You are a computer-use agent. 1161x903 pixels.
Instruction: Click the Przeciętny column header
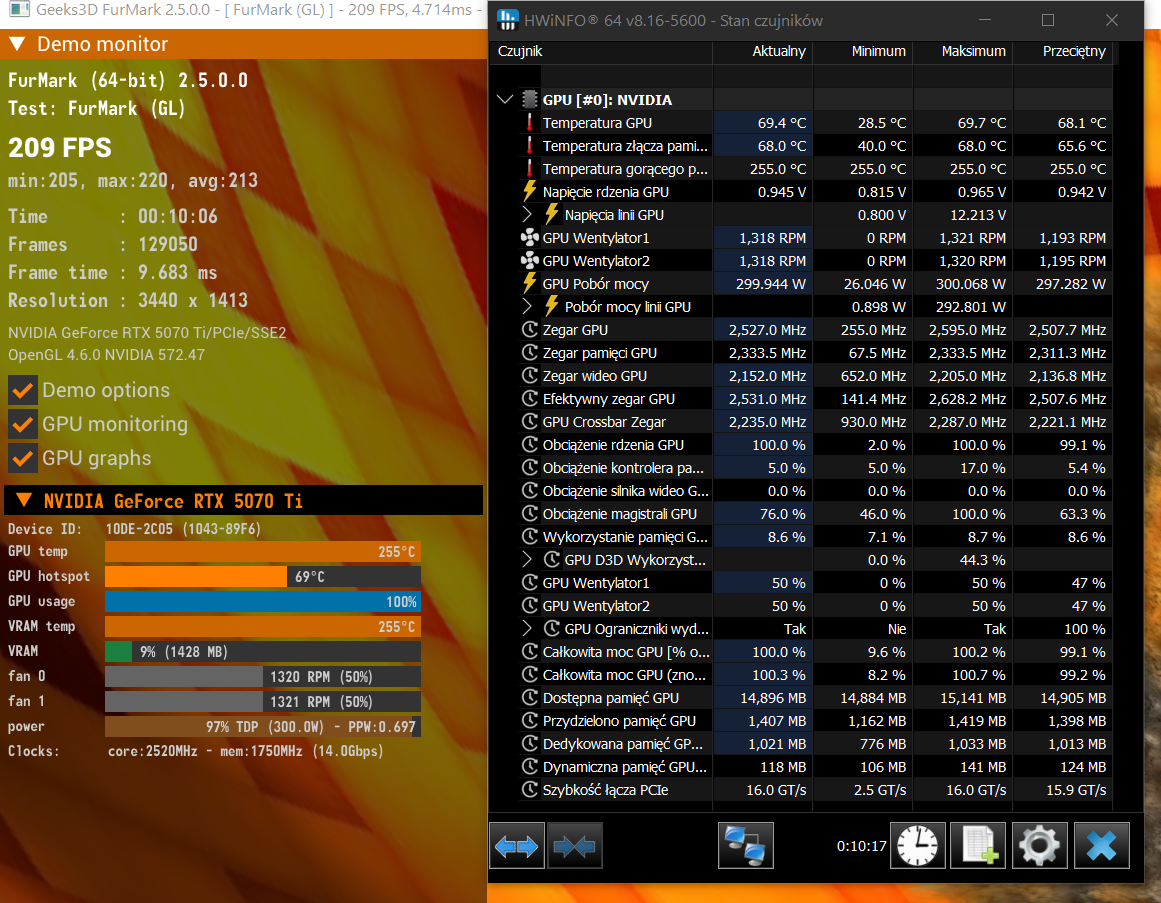[x=1063, y=51]
